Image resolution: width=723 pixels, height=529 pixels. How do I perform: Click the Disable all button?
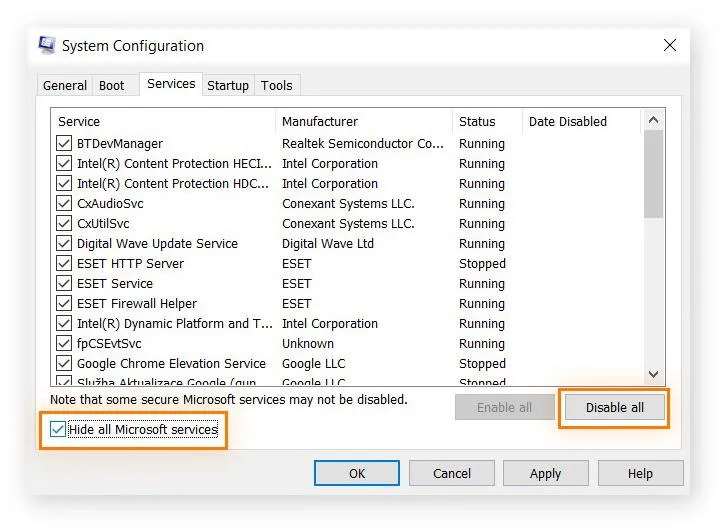[615, 408]
